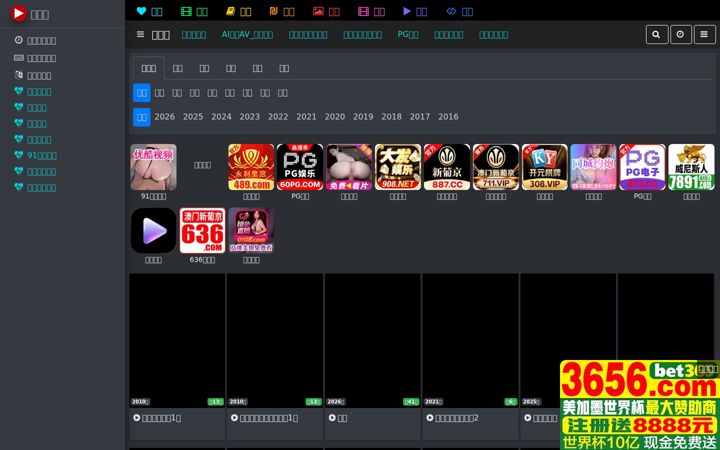
Task: Open viewing history with the clock button
Action: point(681,34)
